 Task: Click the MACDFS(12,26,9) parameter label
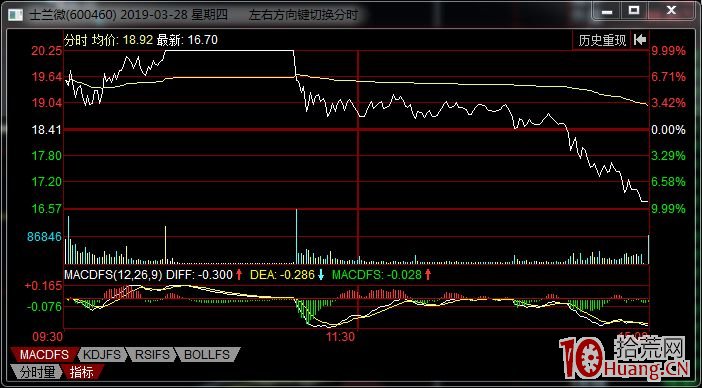pyautogui.click(x=113, y=274)
